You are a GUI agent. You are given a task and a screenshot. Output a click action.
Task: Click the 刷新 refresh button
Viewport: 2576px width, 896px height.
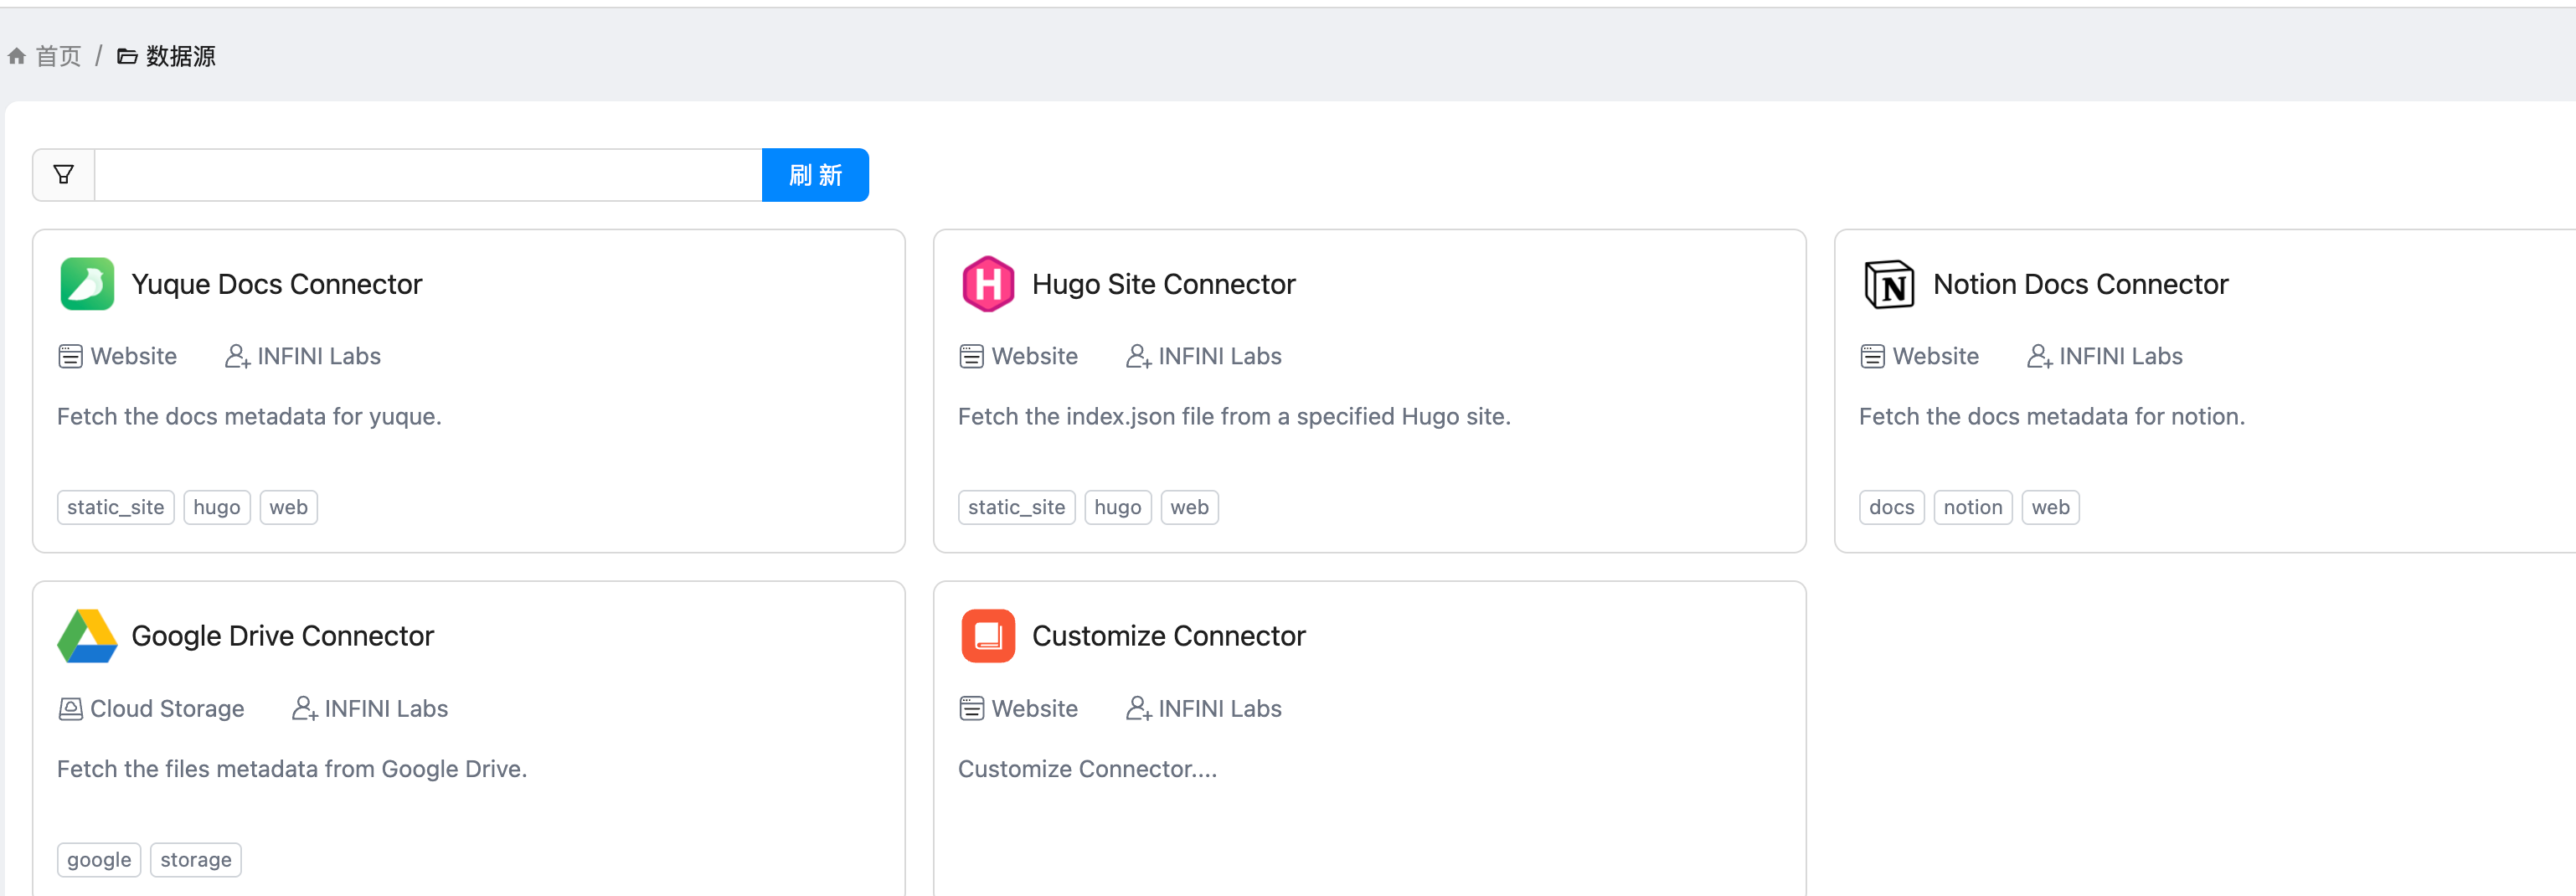click(815, 175)
